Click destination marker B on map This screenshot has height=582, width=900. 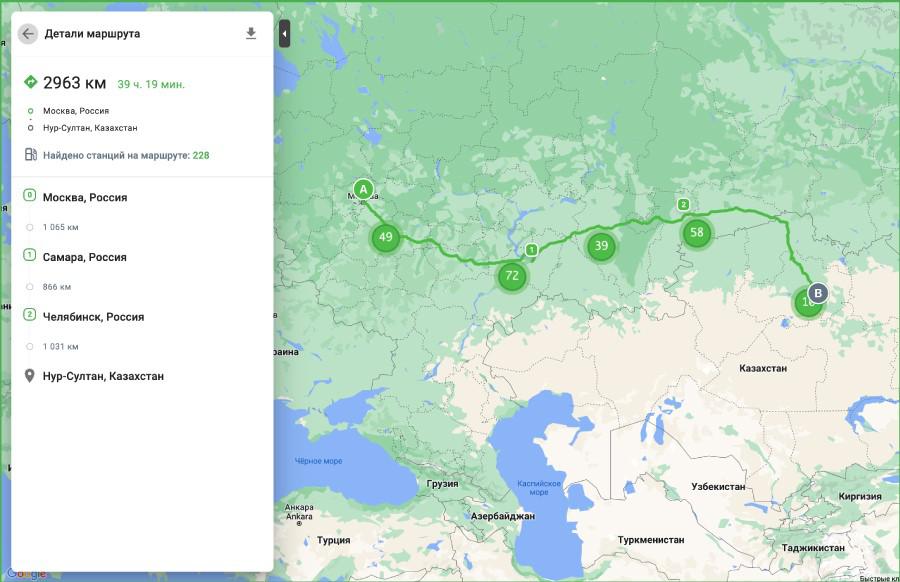(x=818, y=293)
